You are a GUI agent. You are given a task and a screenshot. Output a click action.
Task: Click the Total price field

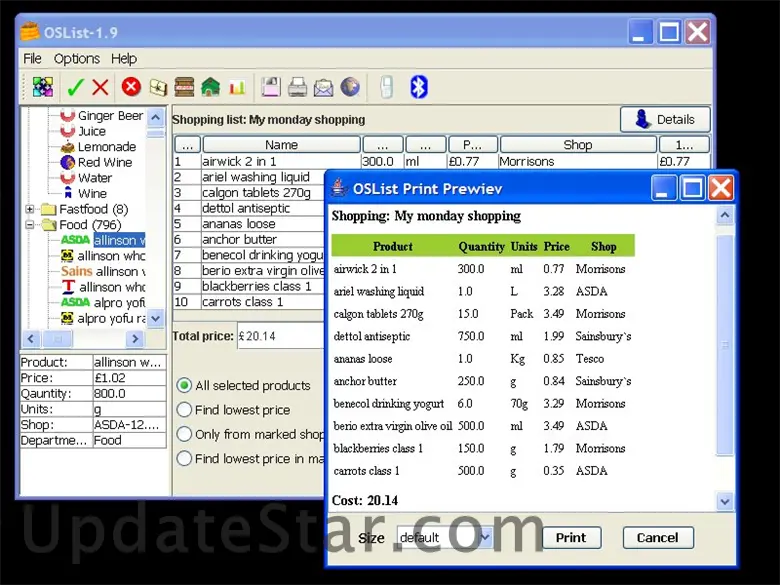click(281, 336)
